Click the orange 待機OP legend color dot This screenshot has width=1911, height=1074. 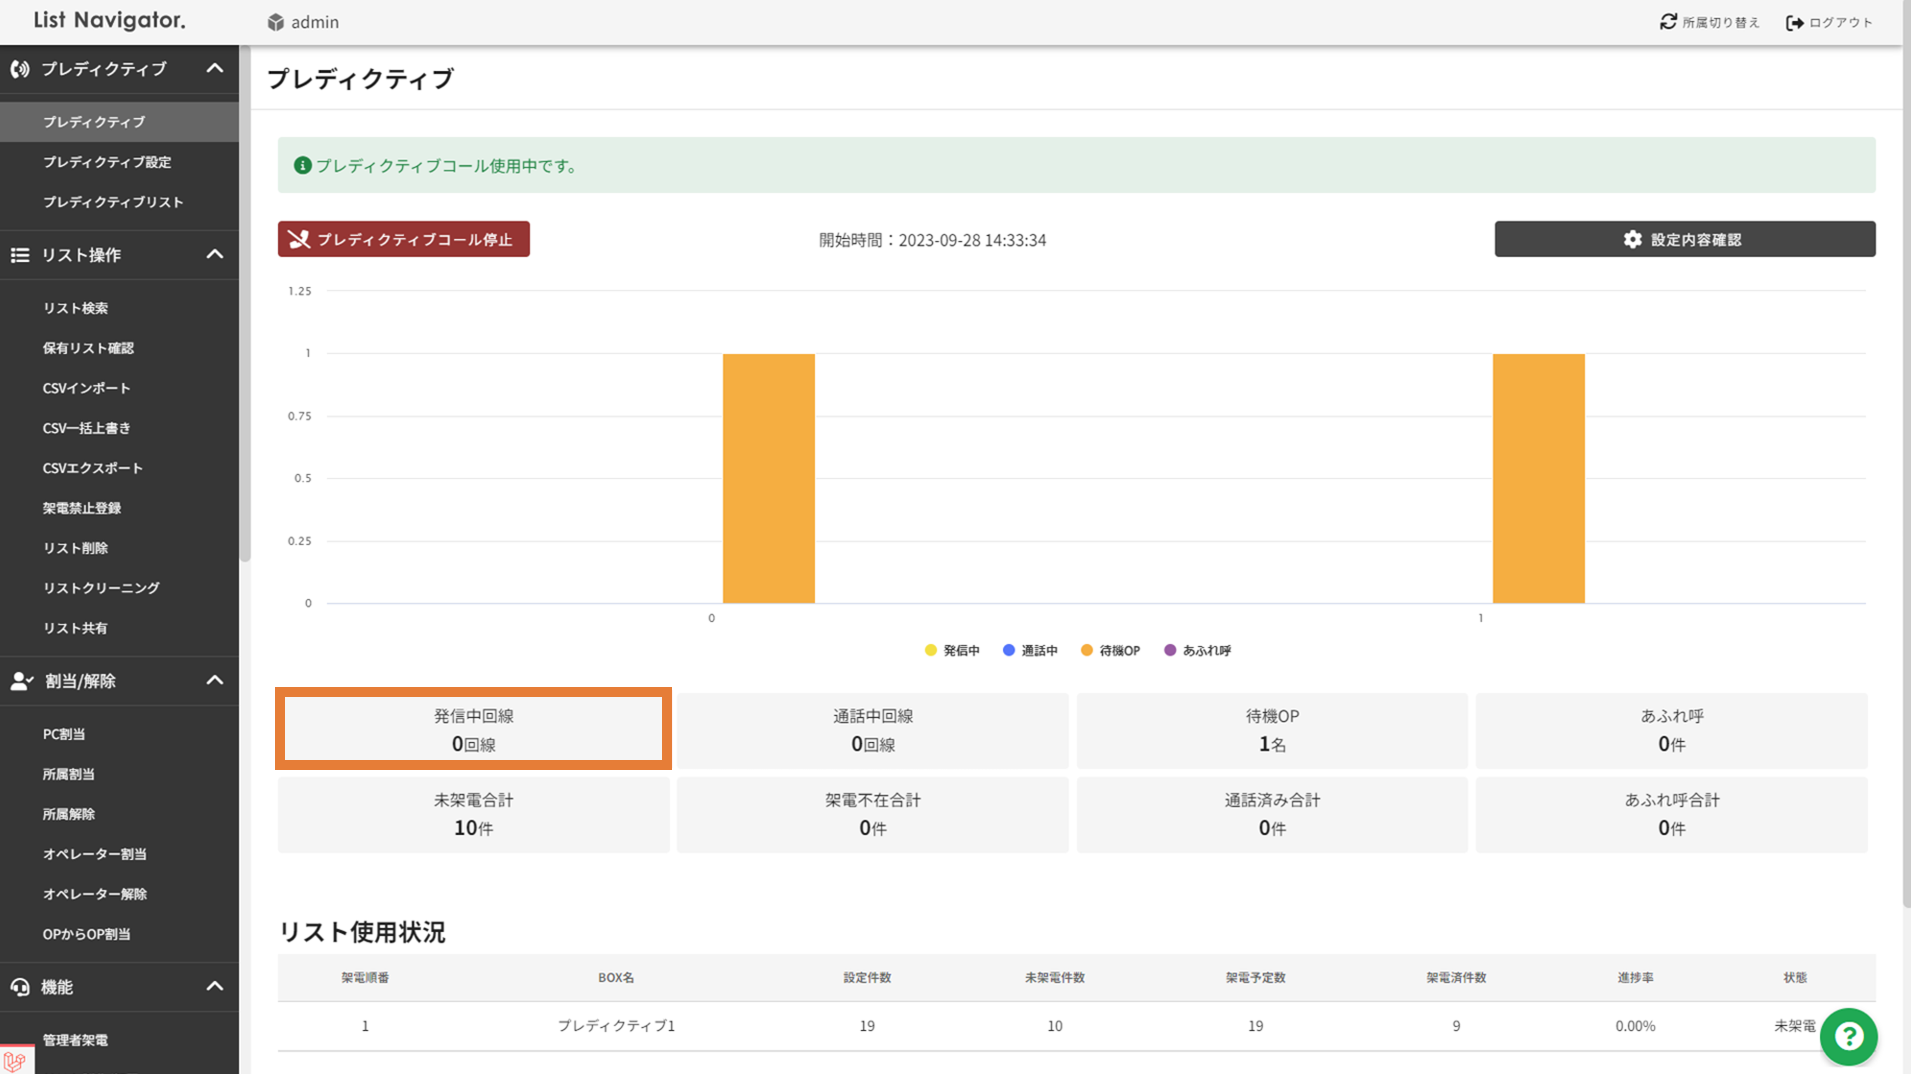[x=1087, y=650]
